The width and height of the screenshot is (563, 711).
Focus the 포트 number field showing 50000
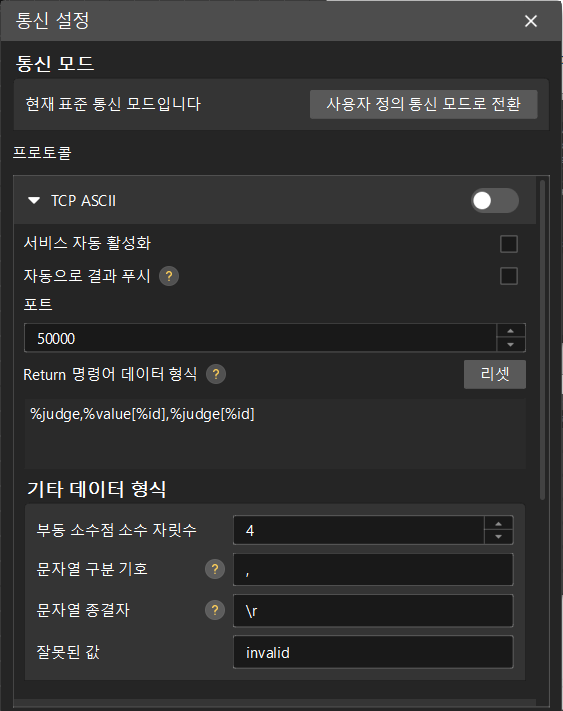click(261, 338)
